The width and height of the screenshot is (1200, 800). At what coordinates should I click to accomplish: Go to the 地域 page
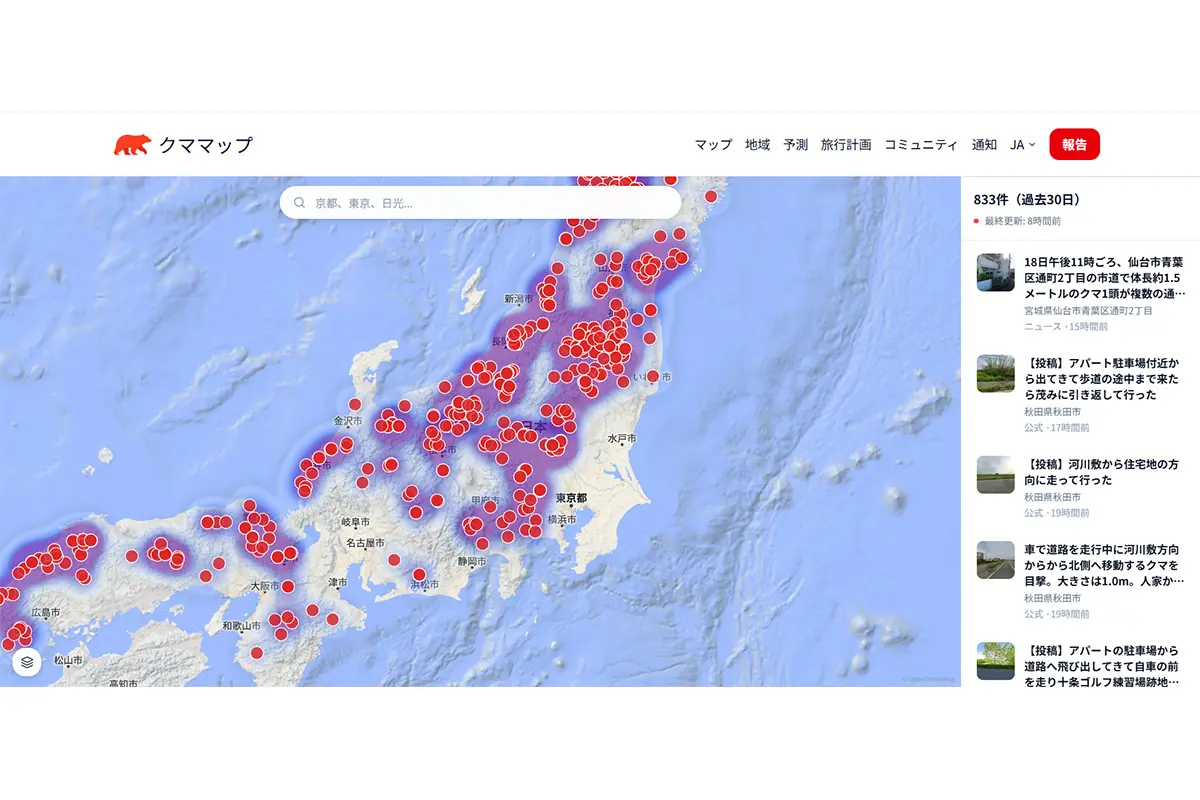coord(757,145)
